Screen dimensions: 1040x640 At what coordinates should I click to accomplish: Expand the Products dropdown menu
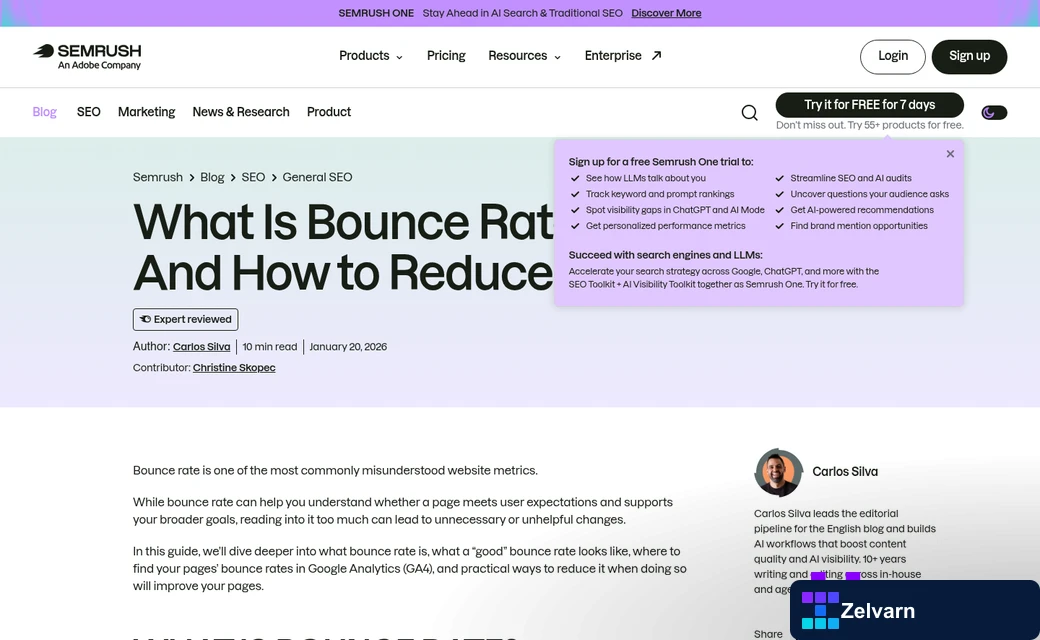(371, 56)
